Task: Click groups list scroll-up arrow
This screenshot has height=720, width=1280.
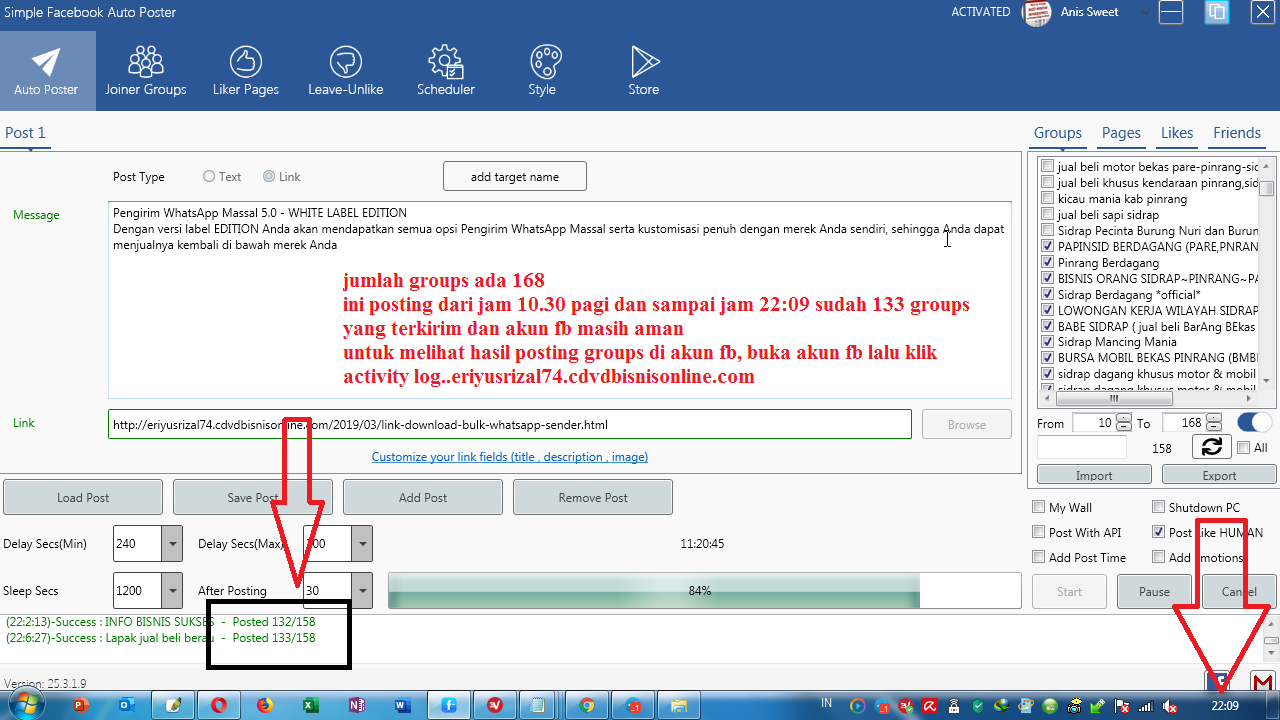Action: click(1267, 164)
